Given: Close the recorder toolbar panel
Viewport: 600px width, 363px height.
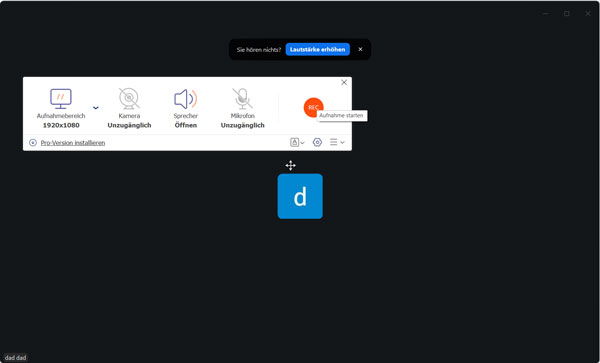Looking at the screenshot, I should coord(344,82).
